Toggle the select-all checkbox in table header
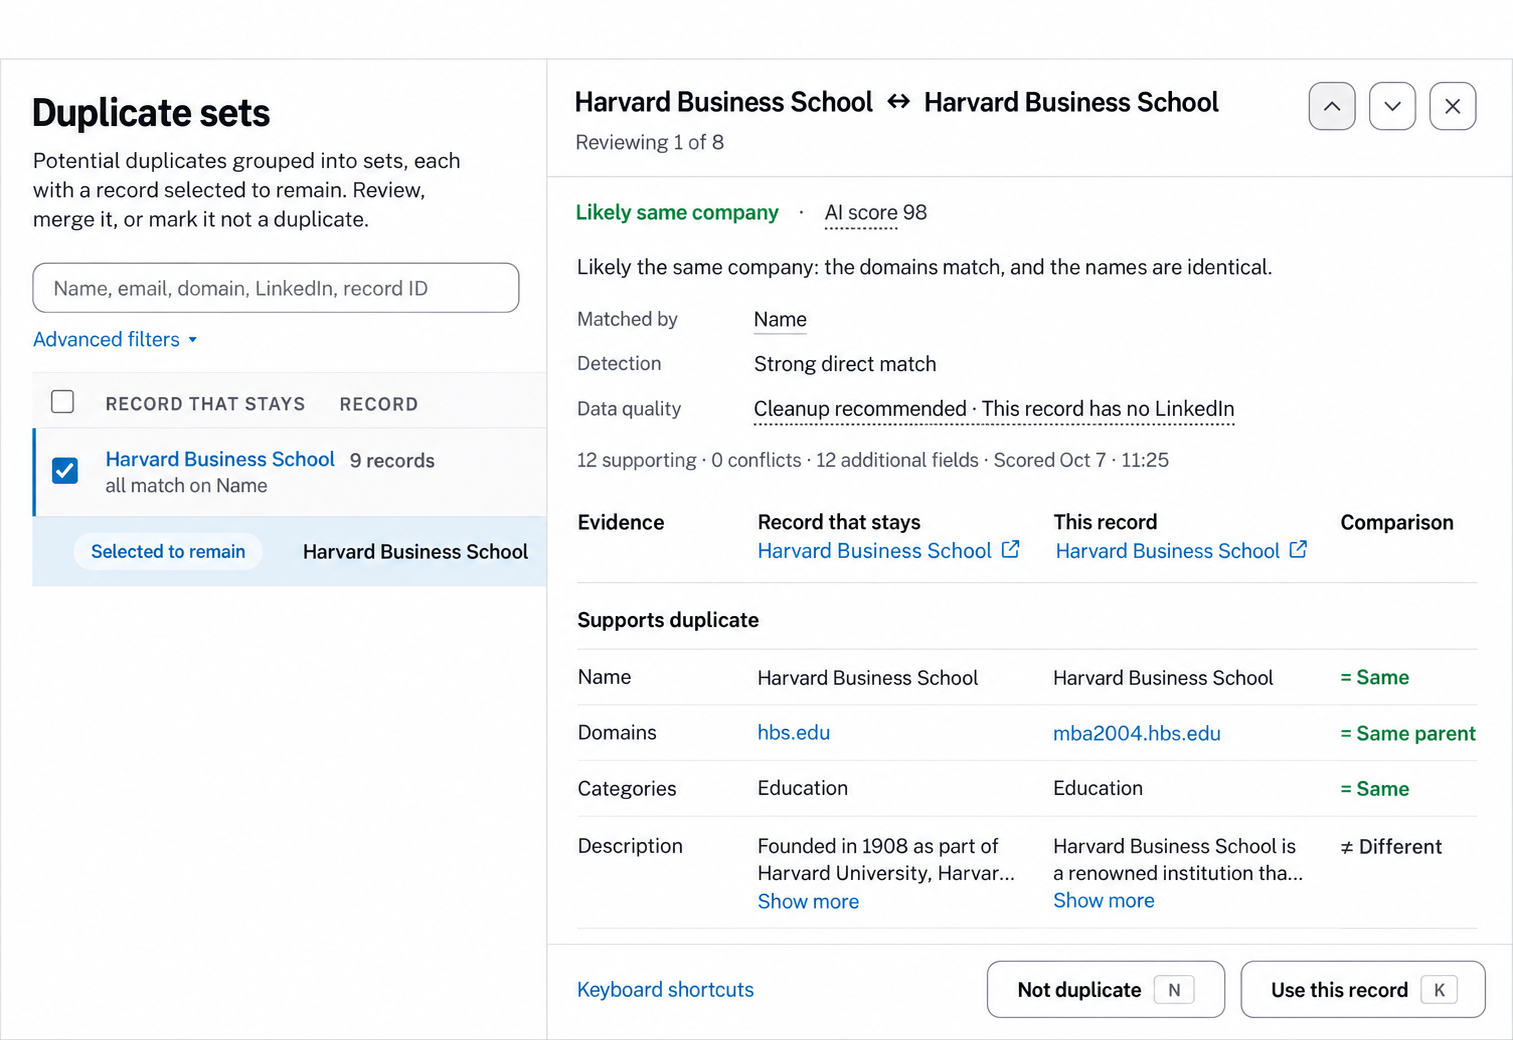Screen dimensions: 1513x1040 (x=63, y=402)
